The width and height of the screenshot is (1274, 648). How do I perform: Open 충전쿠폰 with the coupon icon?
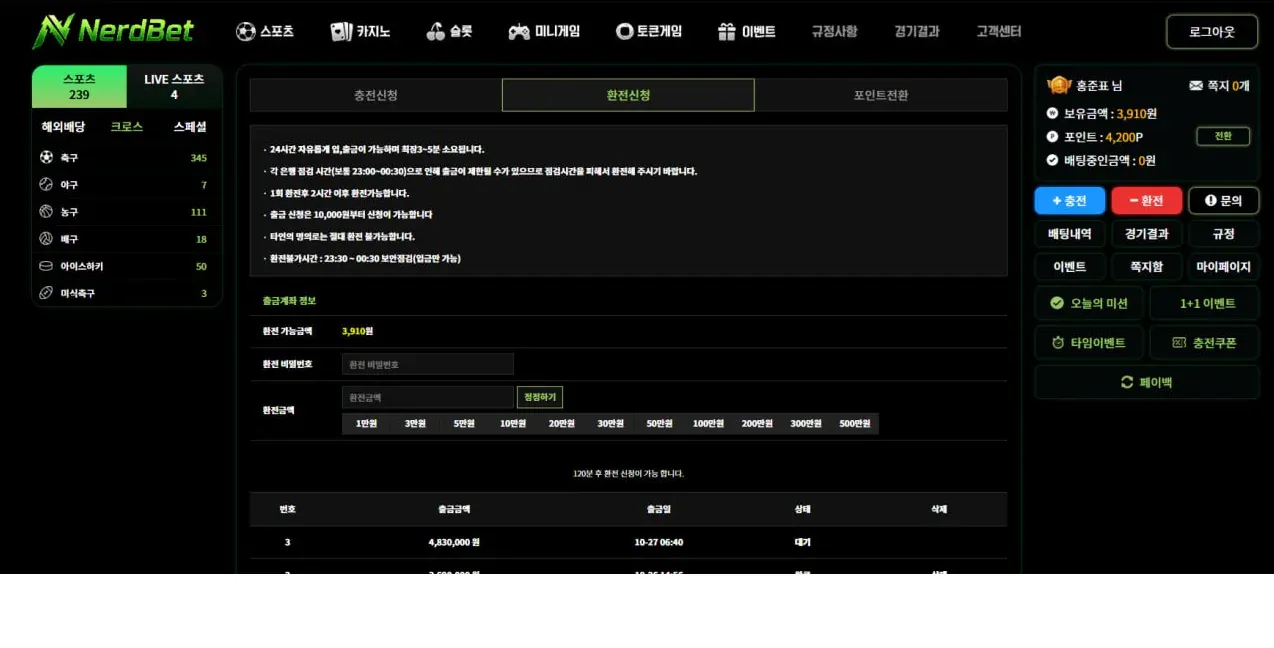click(1179, 342)
